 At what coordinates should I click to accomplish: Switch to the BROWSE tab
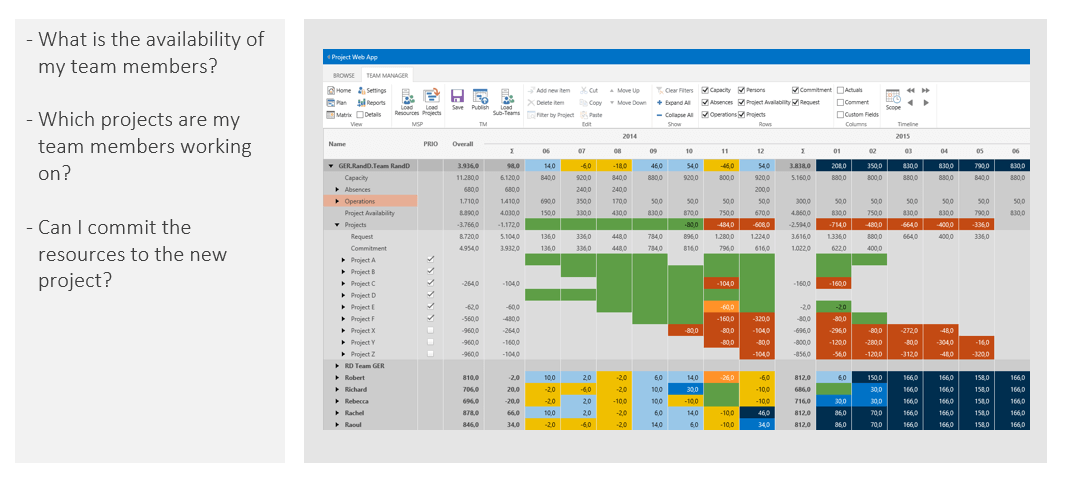[x=343, y=75]
